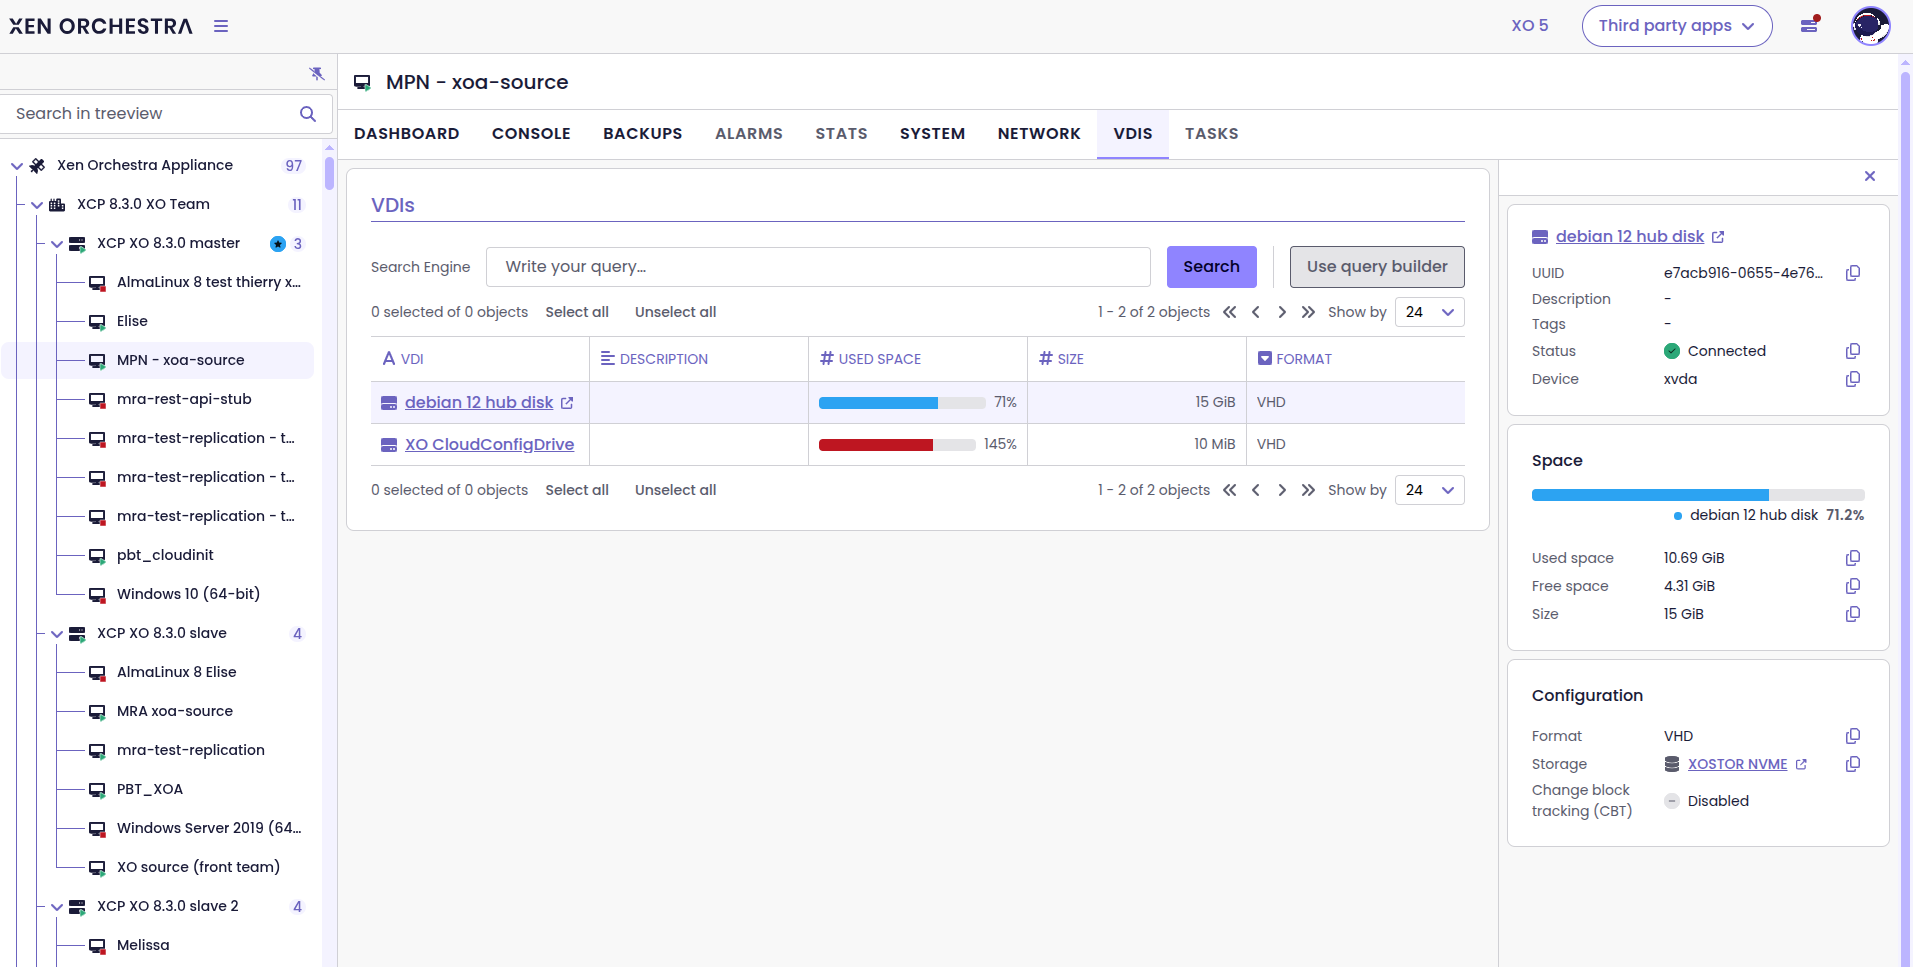Focus the Write your query search field

[817, 267]
